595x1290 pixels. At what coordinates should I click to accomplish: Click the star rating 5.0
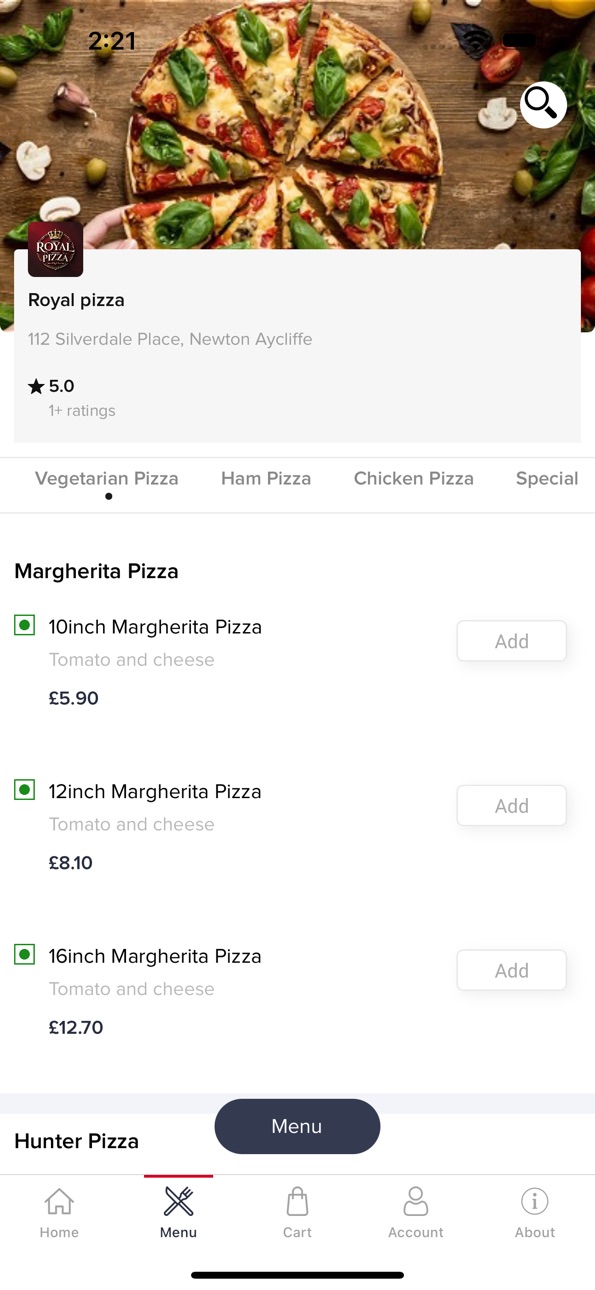(x=51, y=386)
